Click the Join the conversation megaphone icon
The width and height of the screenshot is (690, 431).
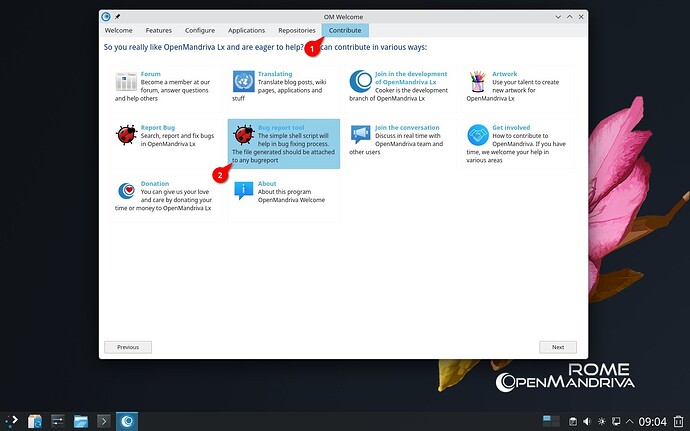coord(361,135)
